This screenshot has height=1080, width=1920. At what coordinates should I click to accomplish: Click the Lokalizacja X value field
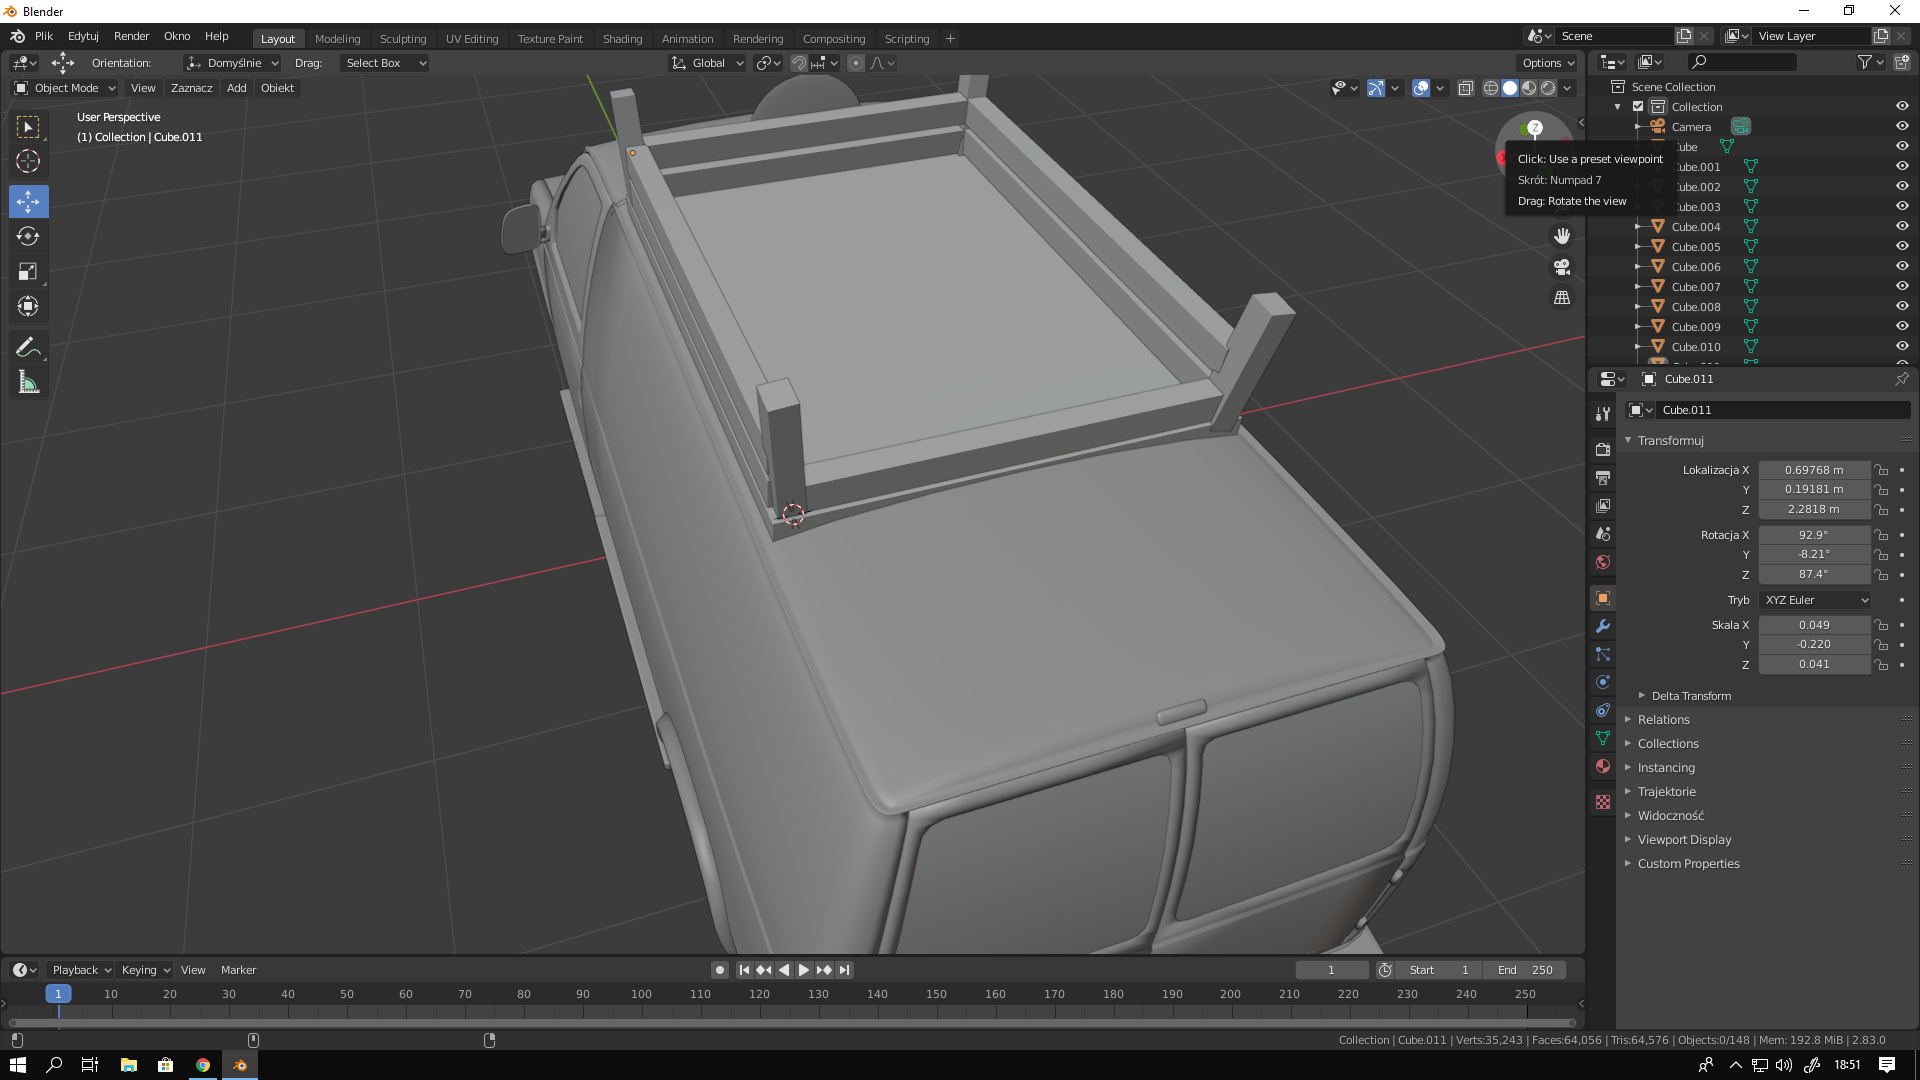(1813, 470)
